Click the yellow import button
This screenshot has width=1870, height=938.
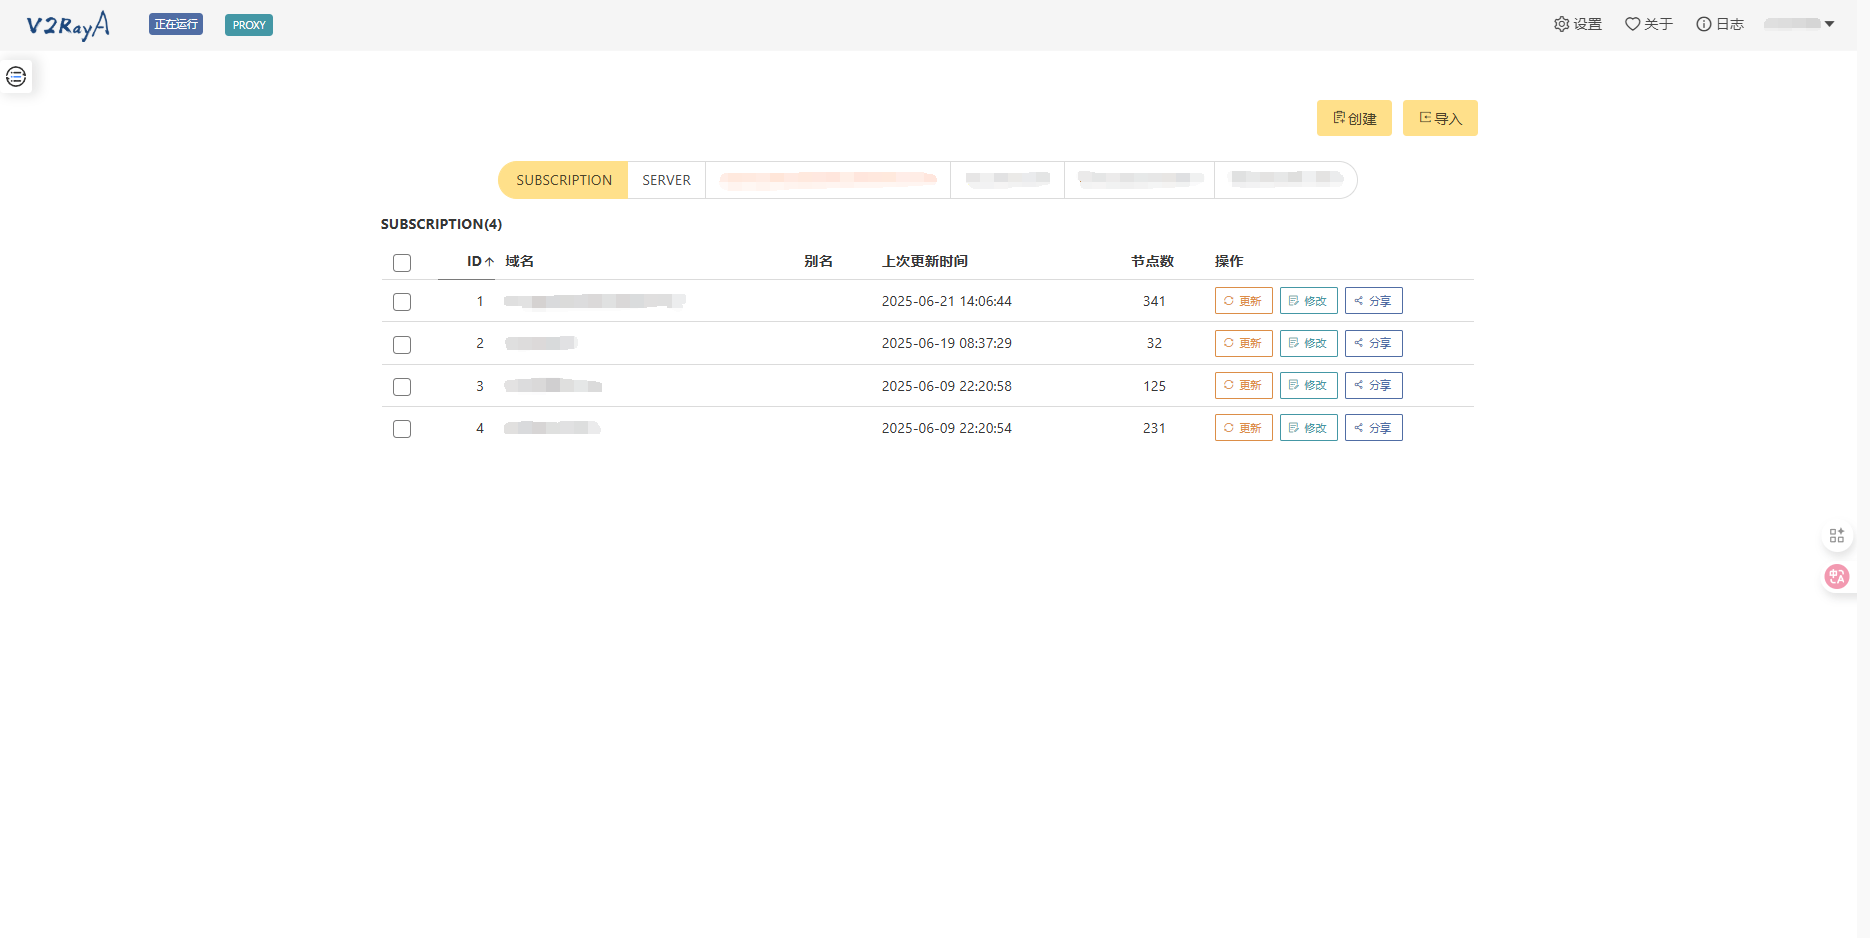tap(1440, 119)
